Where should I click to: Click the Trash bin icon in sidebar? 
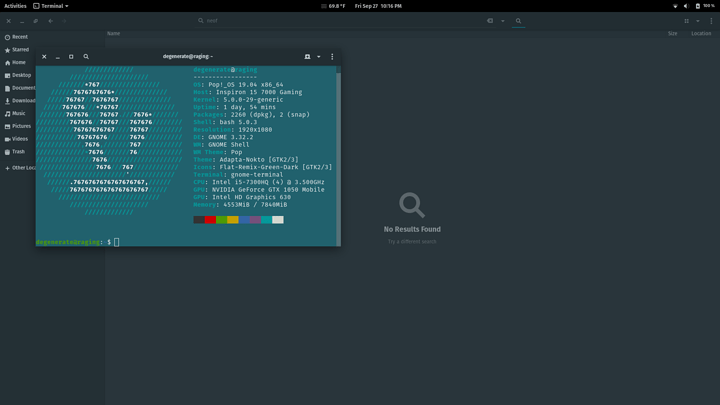[x=7, y=152]
